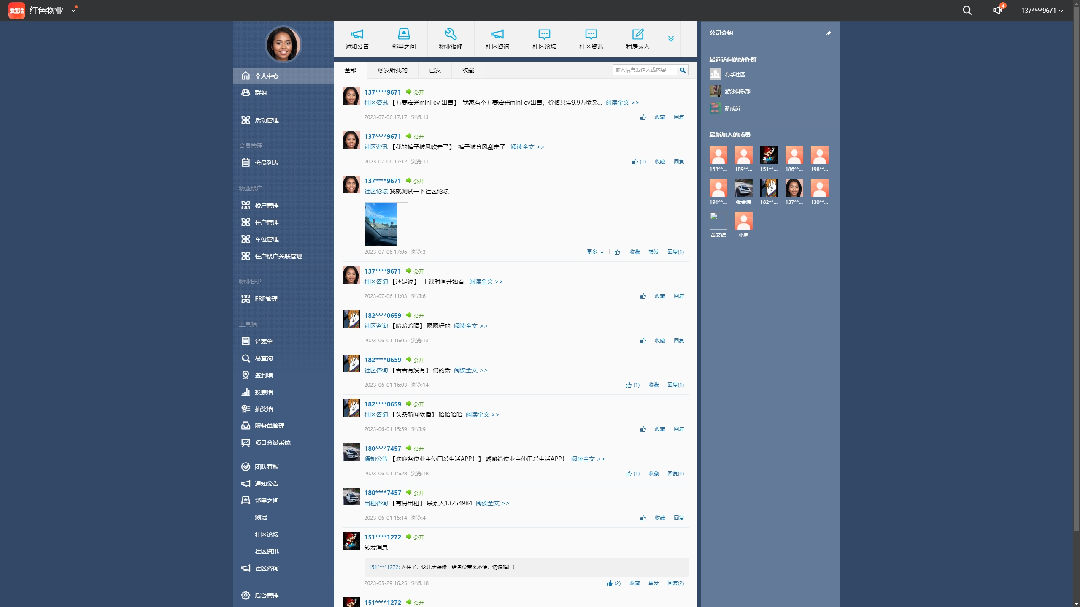This screenshot has height=607, width=1080.
Task: Switch to the second tab of the feed
Action: (x=392, y=71)
